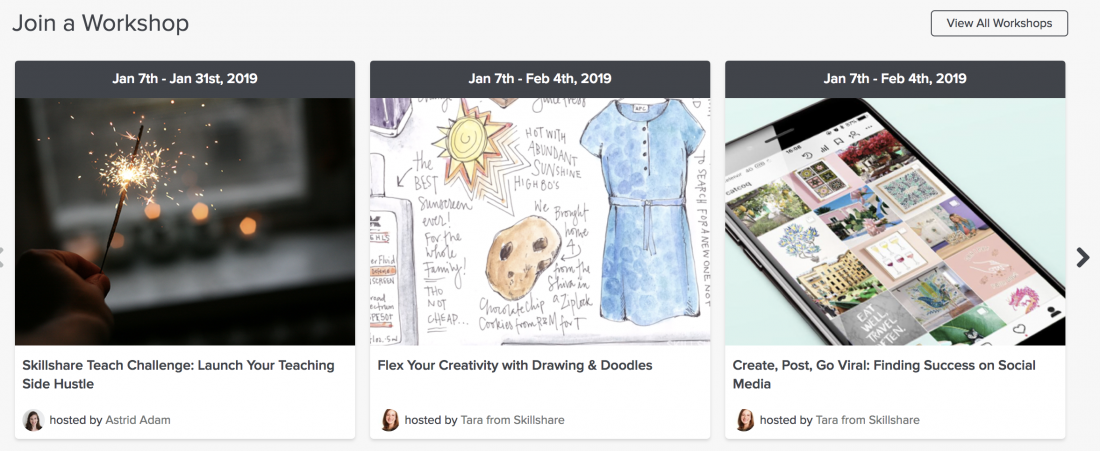Click the View All Workshops button
1100x451 pixels.
pos(999,23)
